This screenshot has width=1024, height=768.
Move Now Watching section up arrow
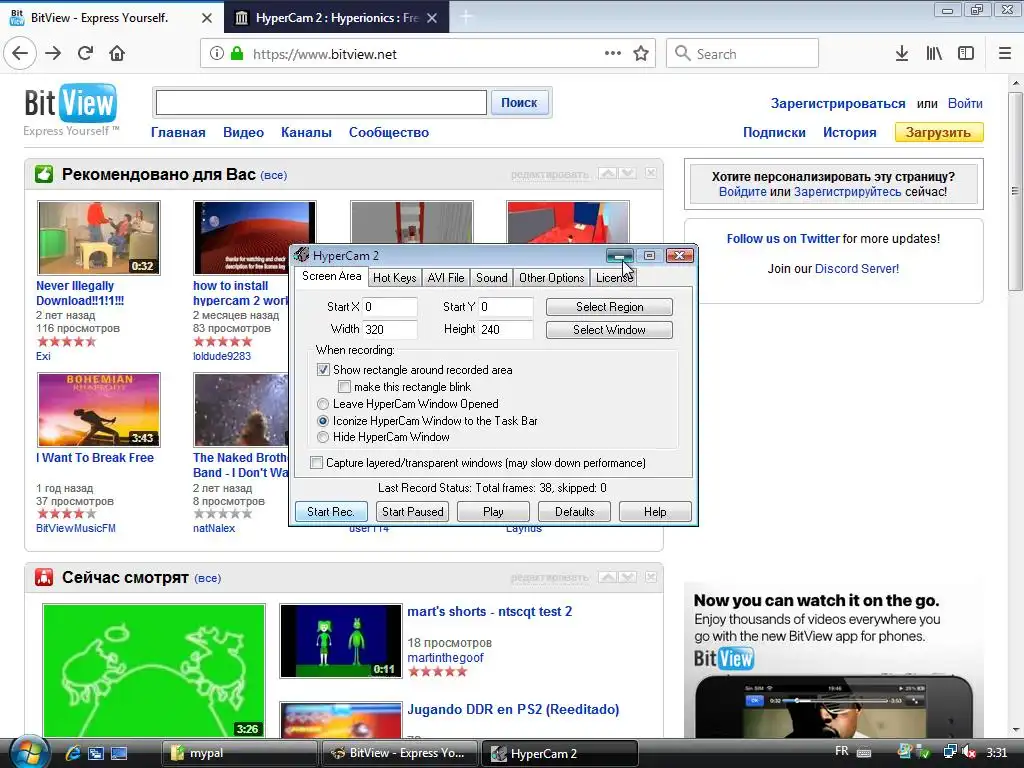[x=607, y=577]
